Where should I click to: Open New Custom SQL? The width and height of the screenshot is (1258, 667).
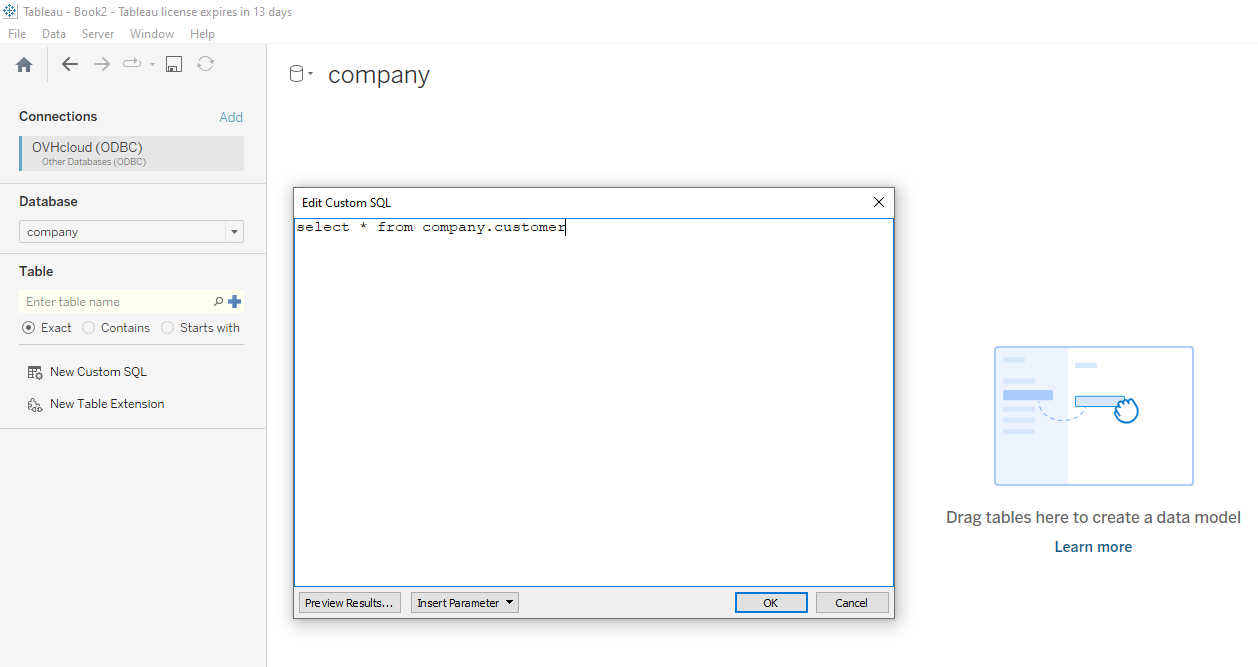[x=97, y=371]
